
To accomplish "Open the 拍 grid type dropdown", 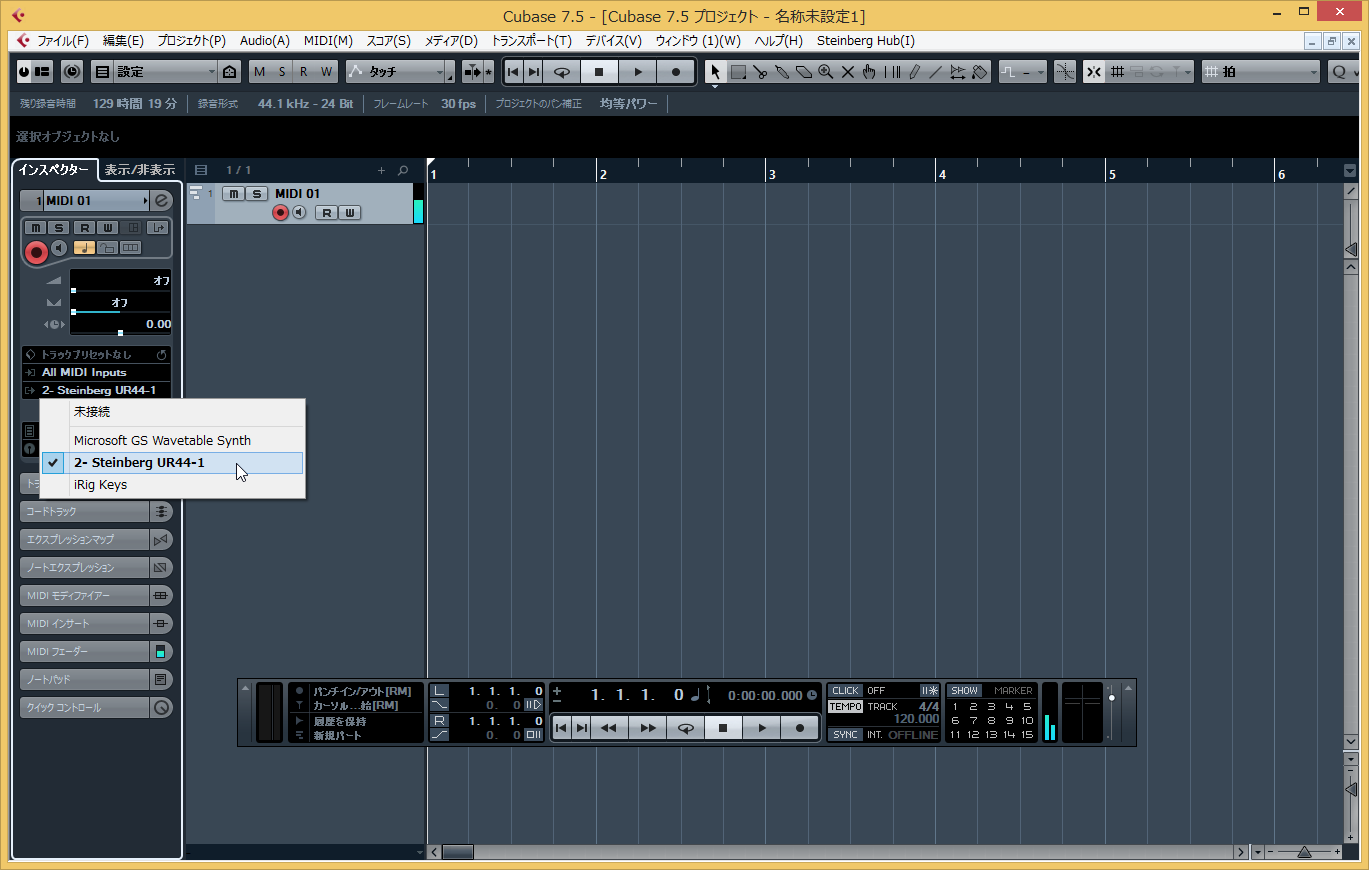I will (x=1262, y=72).
